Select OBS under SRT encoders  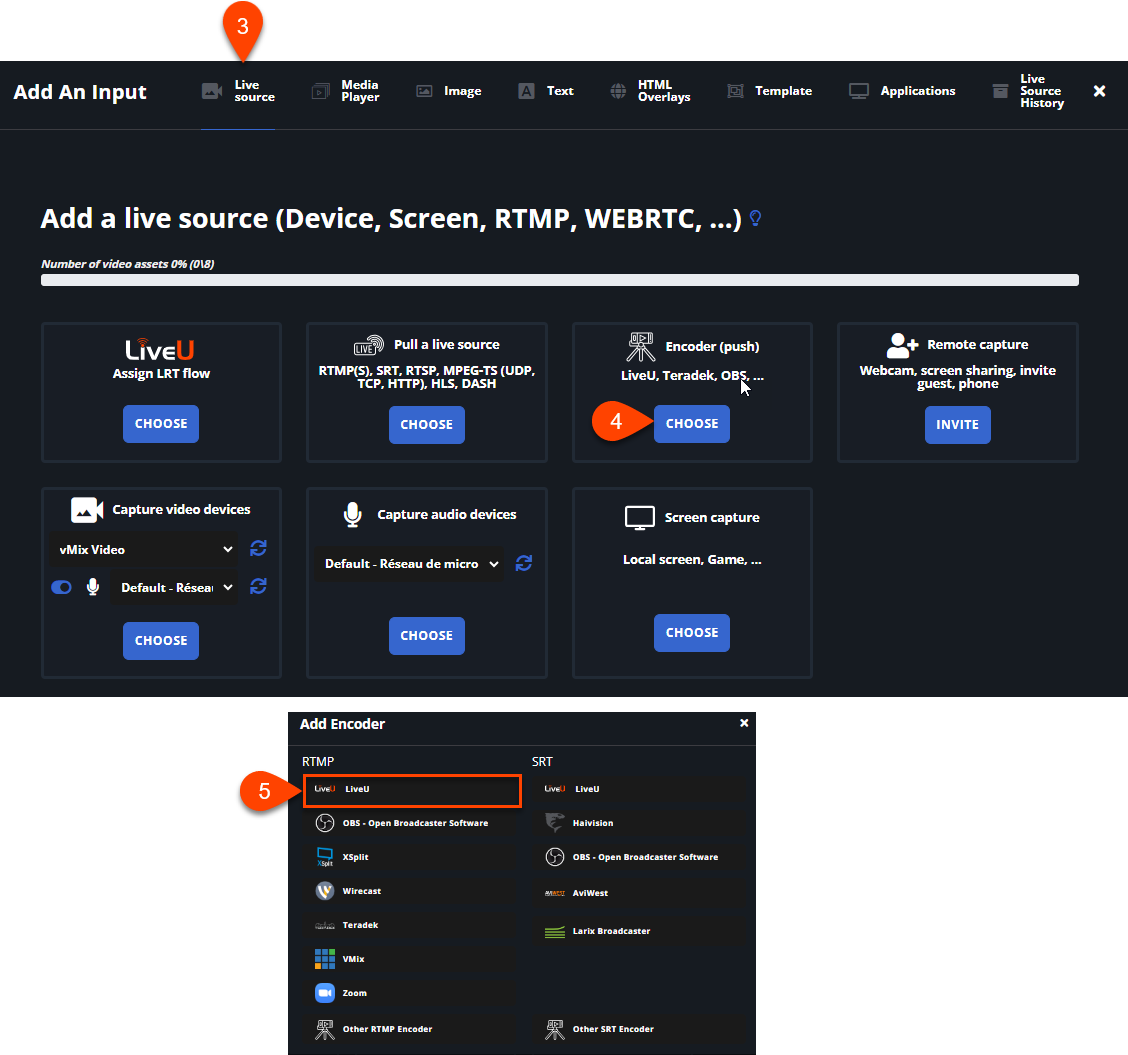(x=640, y=857)
